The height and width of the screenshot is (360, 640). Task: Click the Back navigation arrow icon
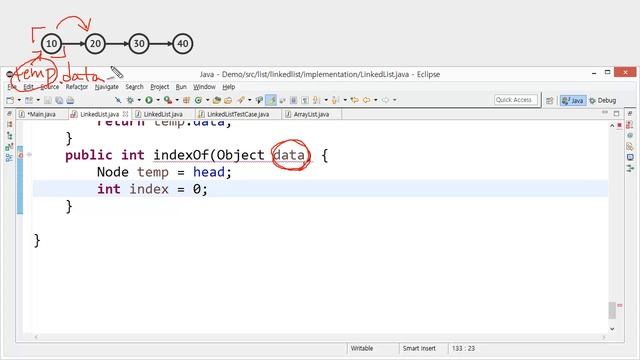367,100
